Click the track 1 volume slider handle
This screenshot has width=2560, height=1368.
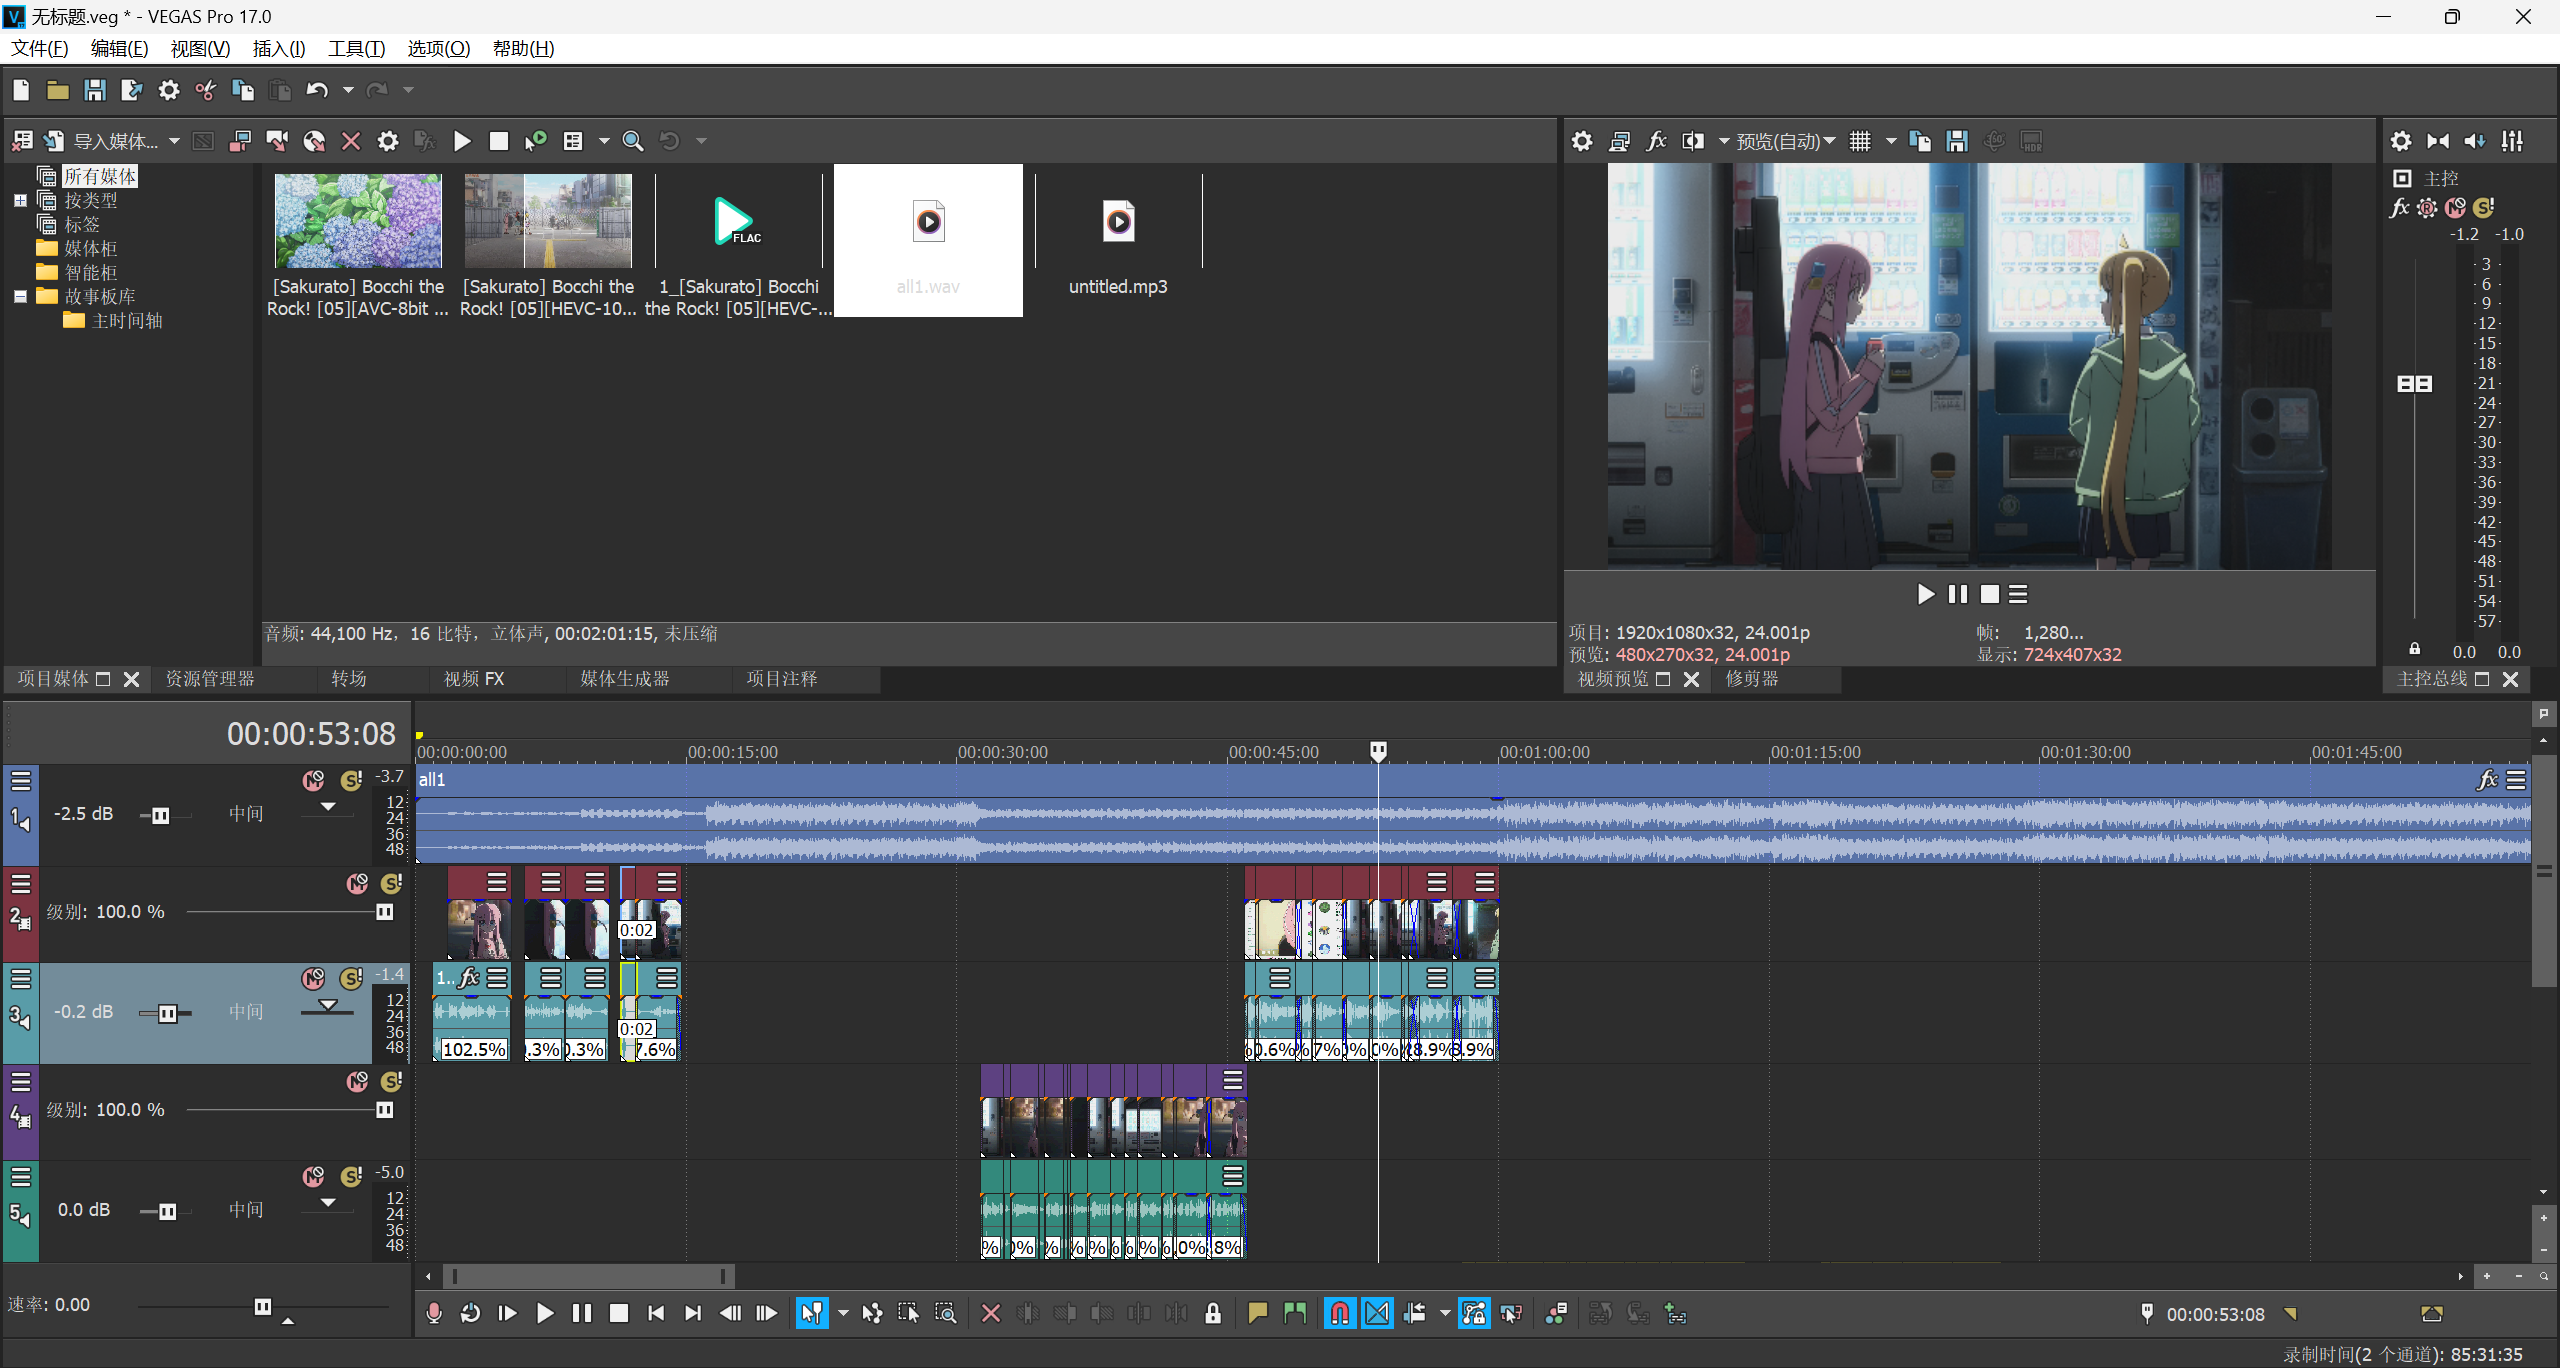(160, 815)
